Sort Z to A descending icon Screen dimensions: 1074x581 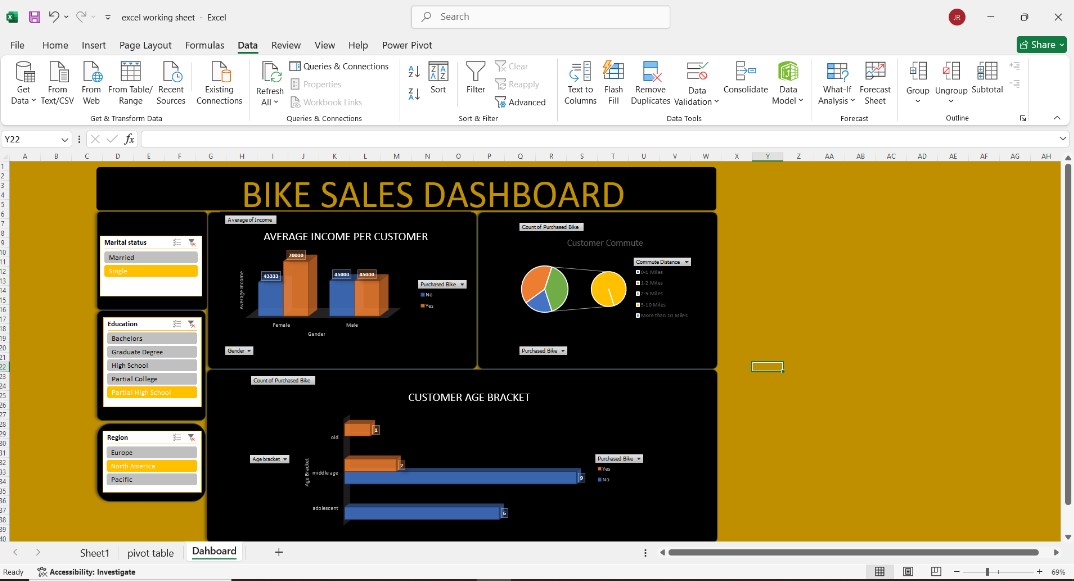(414, 94)
